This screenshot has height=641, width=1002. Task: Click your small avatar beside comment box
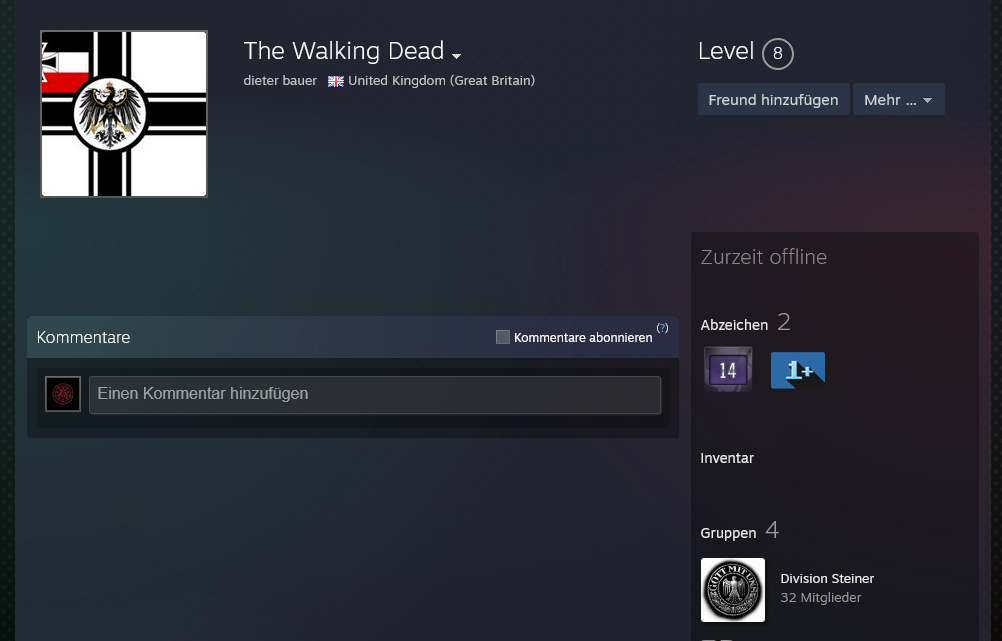(x=63, y=394)
